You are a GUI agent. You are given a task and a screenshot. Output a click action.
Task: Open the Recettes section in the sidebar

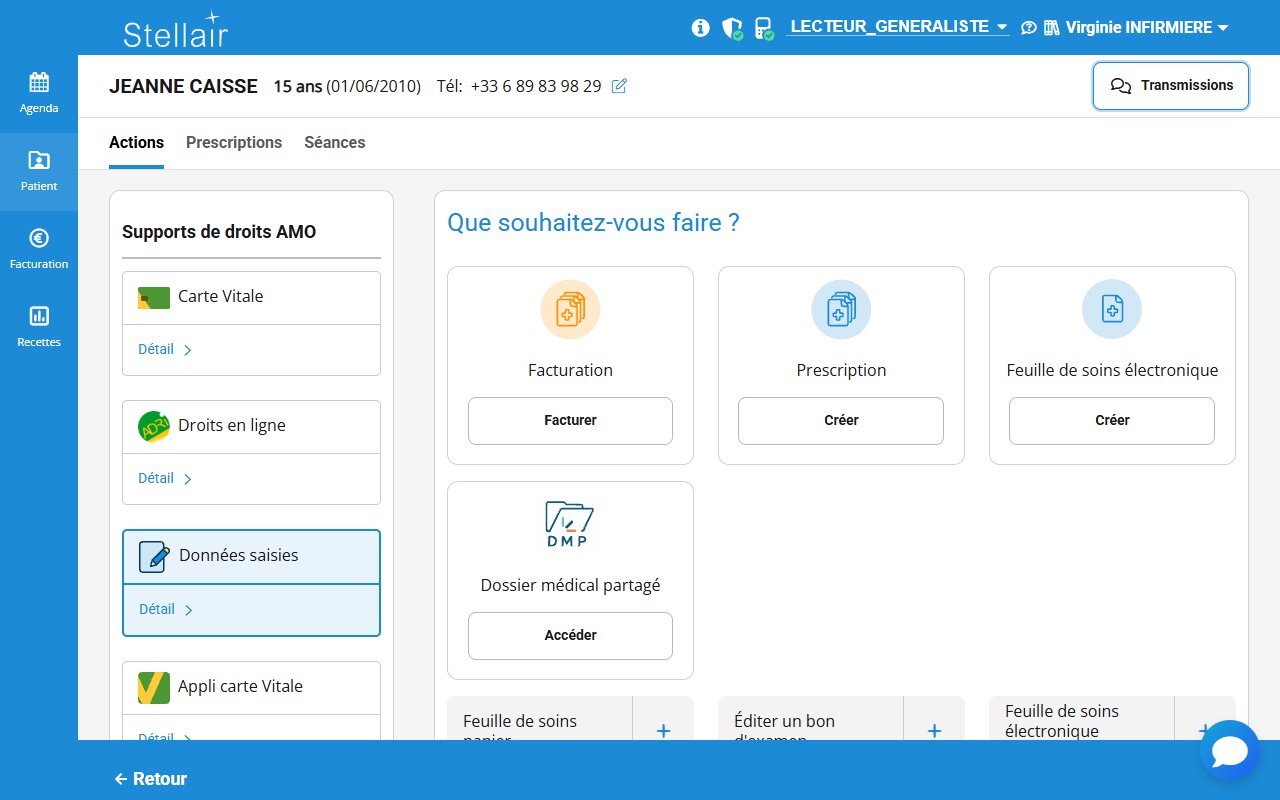(39, 326)
